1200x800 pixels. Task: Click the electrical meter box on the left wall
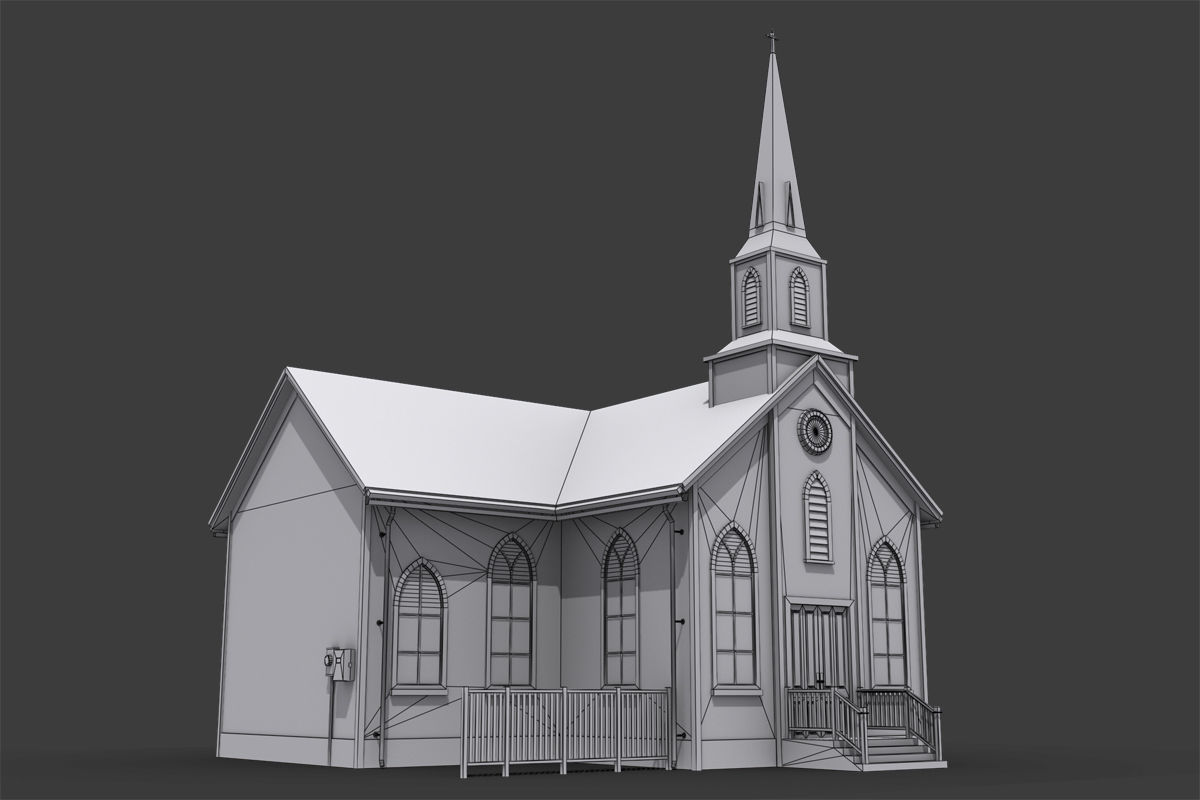click(x=341, y=664)
